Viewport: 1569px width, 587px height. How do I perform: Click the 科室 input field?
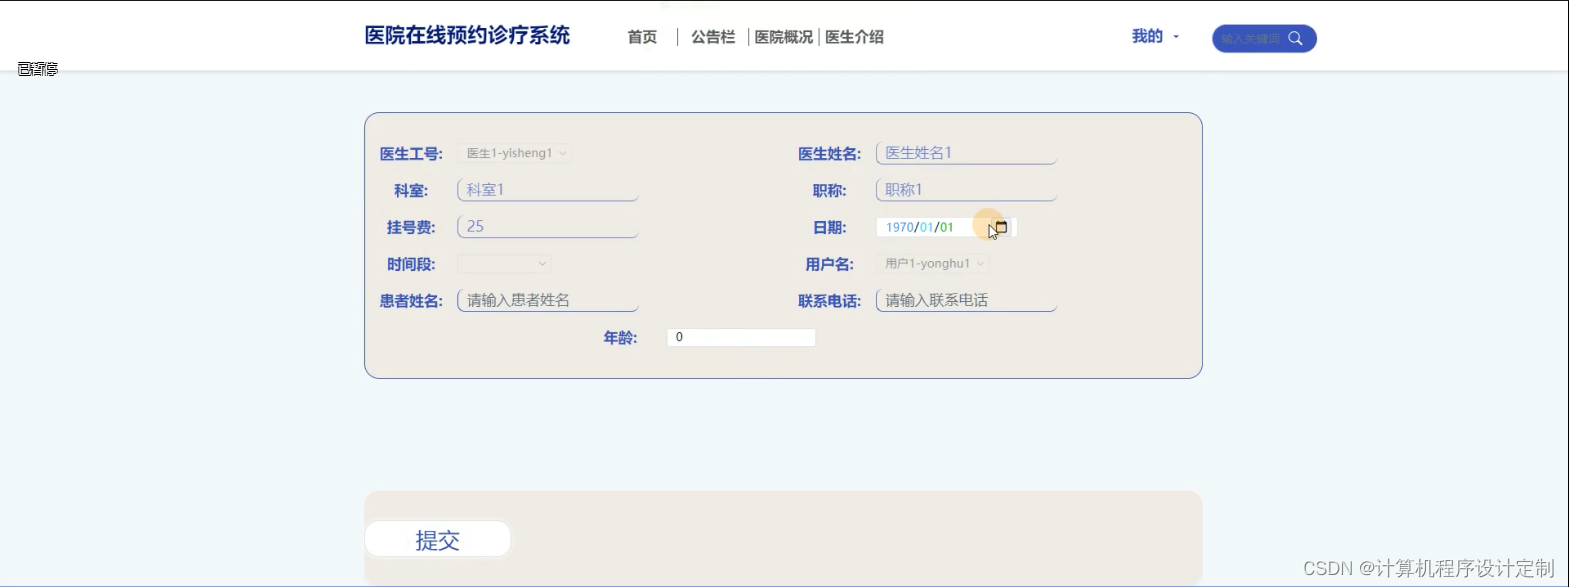tap(548, 190)
